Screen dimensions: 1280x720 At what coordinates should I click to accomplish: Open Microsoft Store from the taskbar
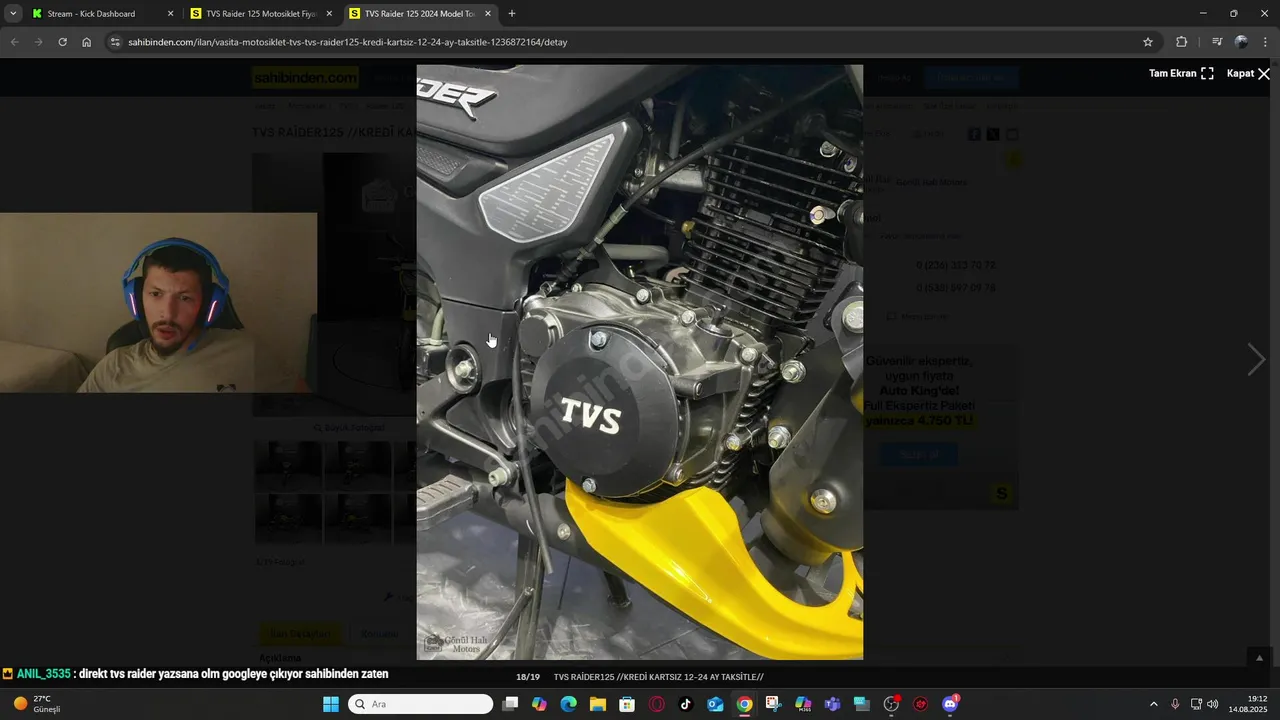point(627,704)
